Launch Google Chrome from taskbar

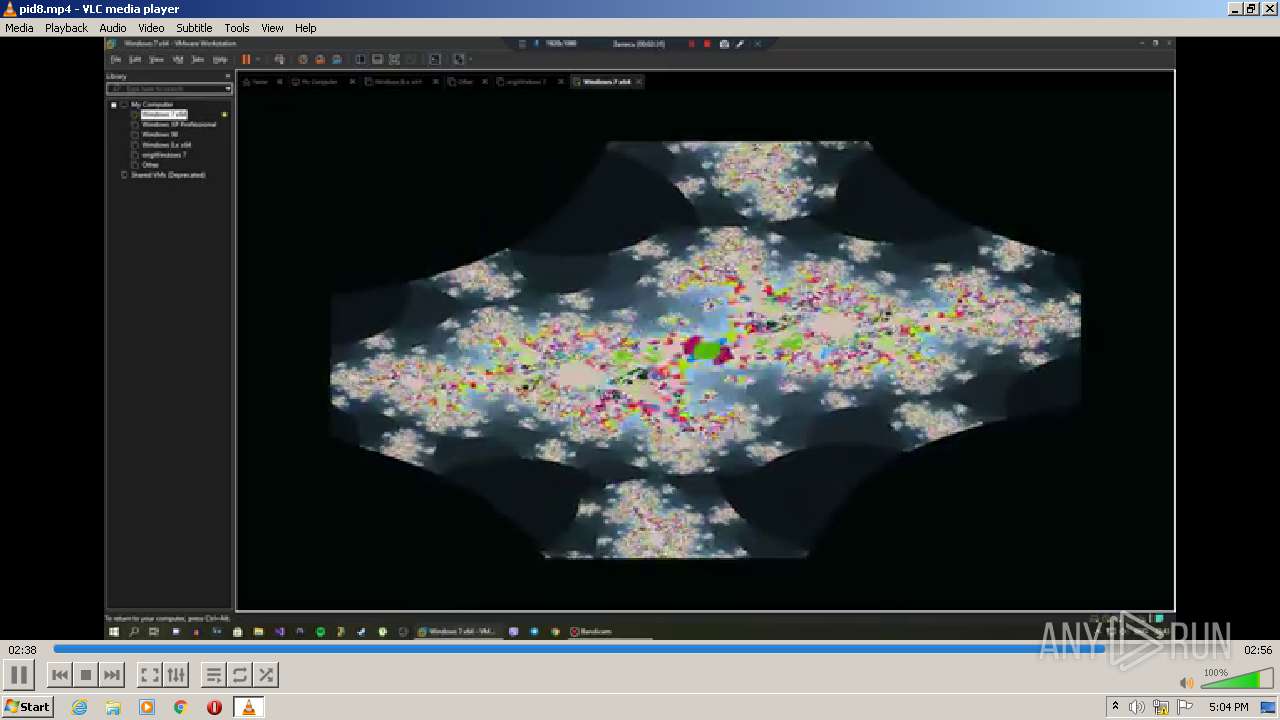[x=181, y=707]
